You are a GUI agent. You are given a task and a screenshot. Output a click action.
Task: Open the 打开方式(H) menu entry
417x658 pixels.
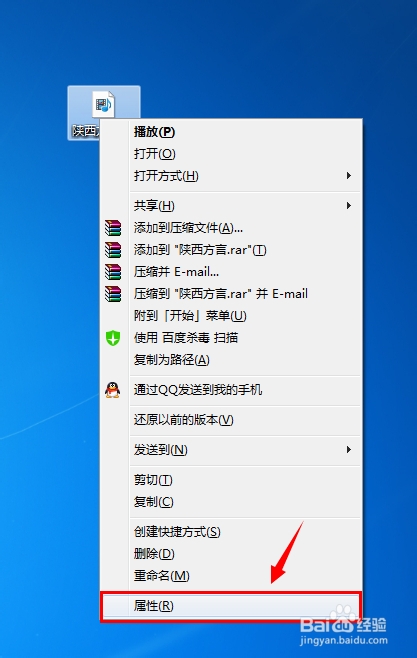[166, 175]
